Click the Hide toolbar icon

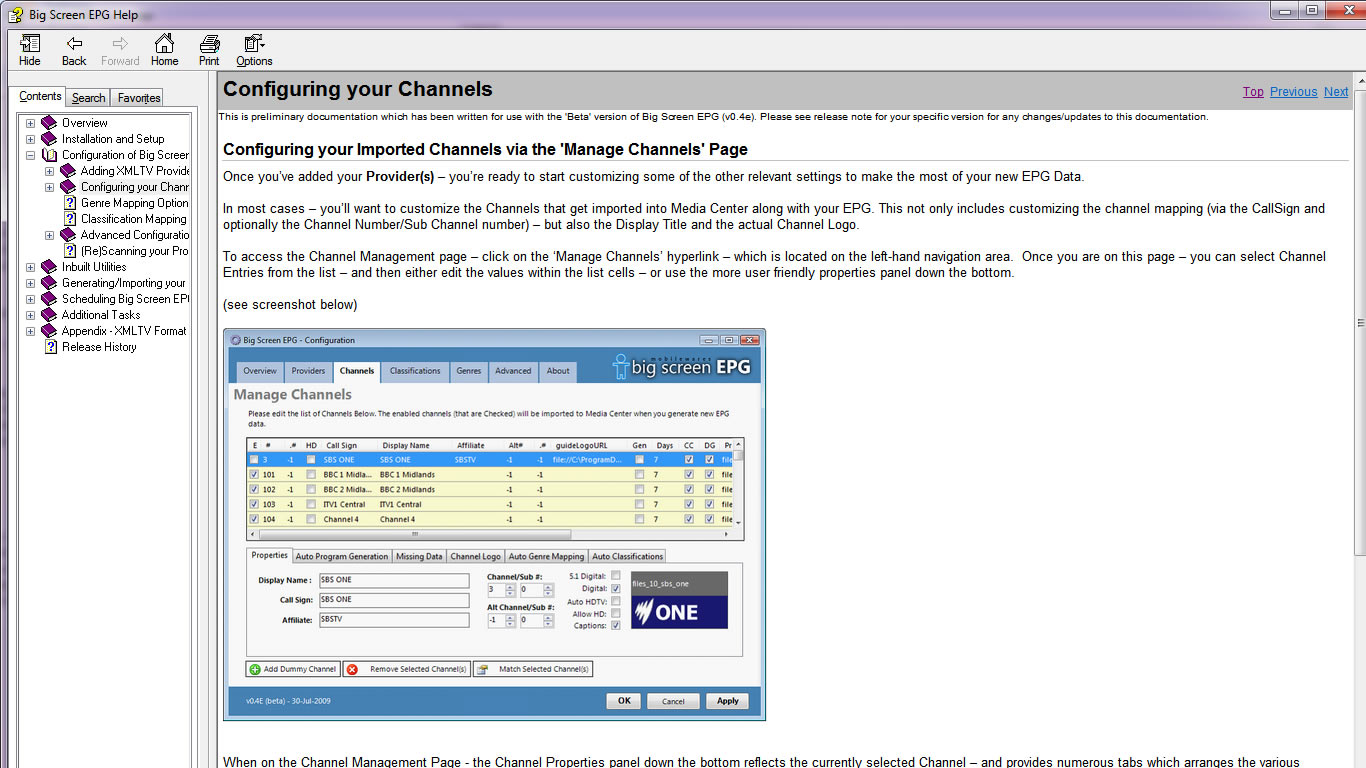point(30,44)
